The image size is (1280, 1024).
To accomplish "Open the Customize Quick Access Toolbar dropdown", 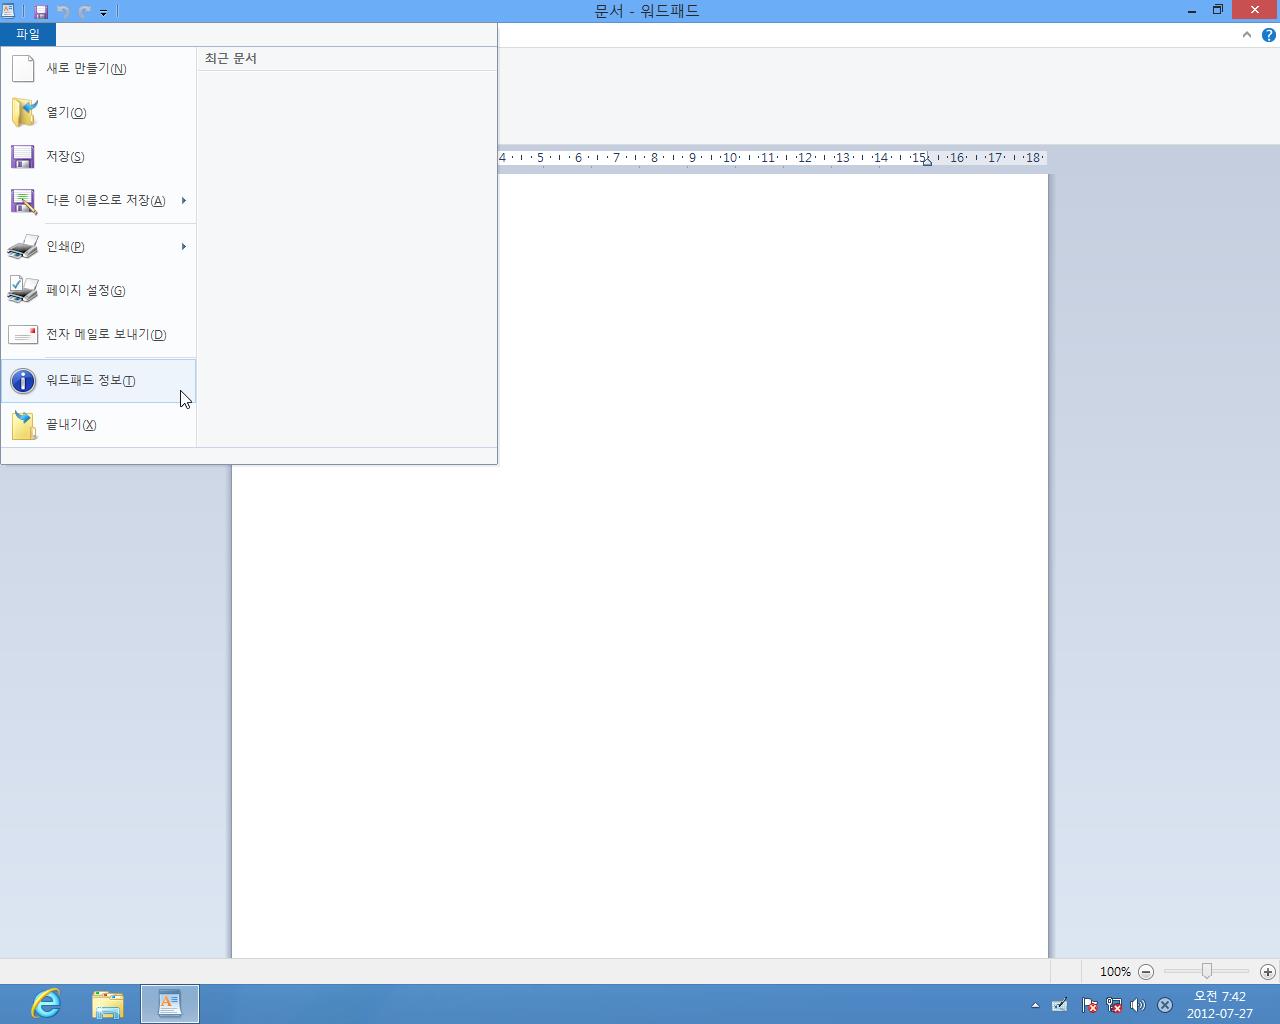I will pyautogui.click(x=103, y=12).
